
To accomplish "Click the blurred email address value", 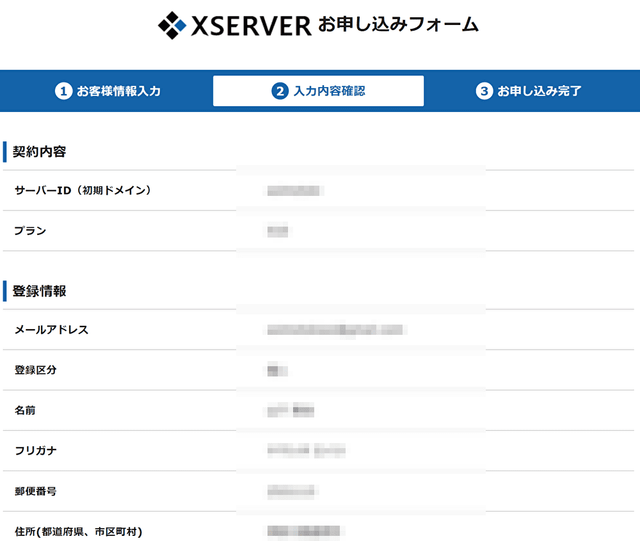I will [x=336, y=330].
